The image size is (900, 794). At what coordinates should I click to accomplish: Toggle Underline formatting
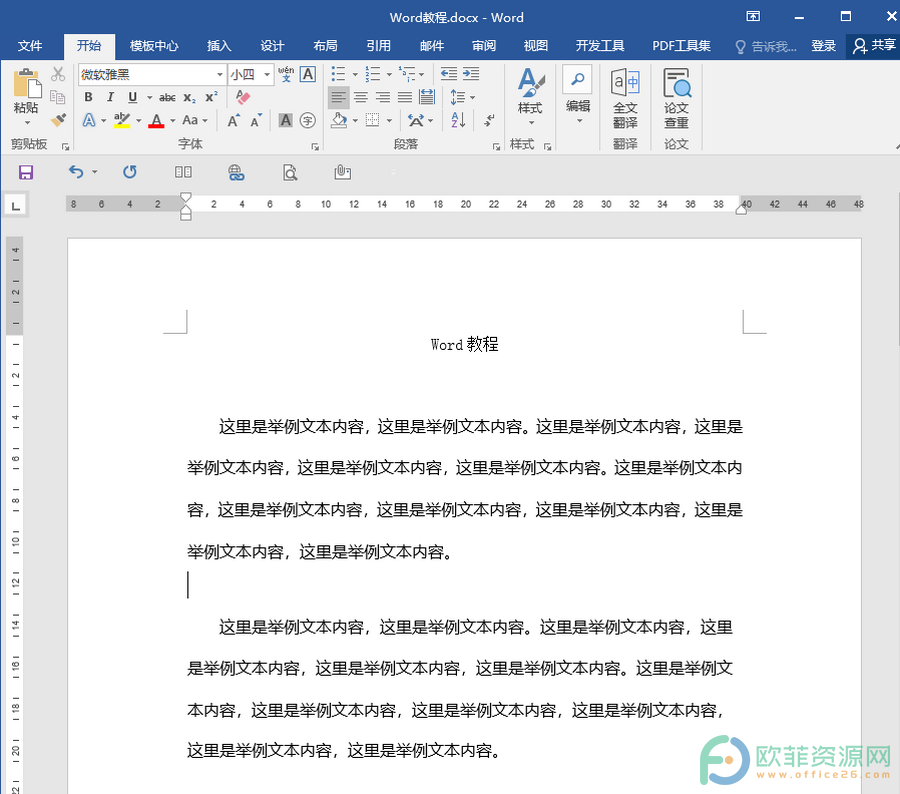(133, 97)
